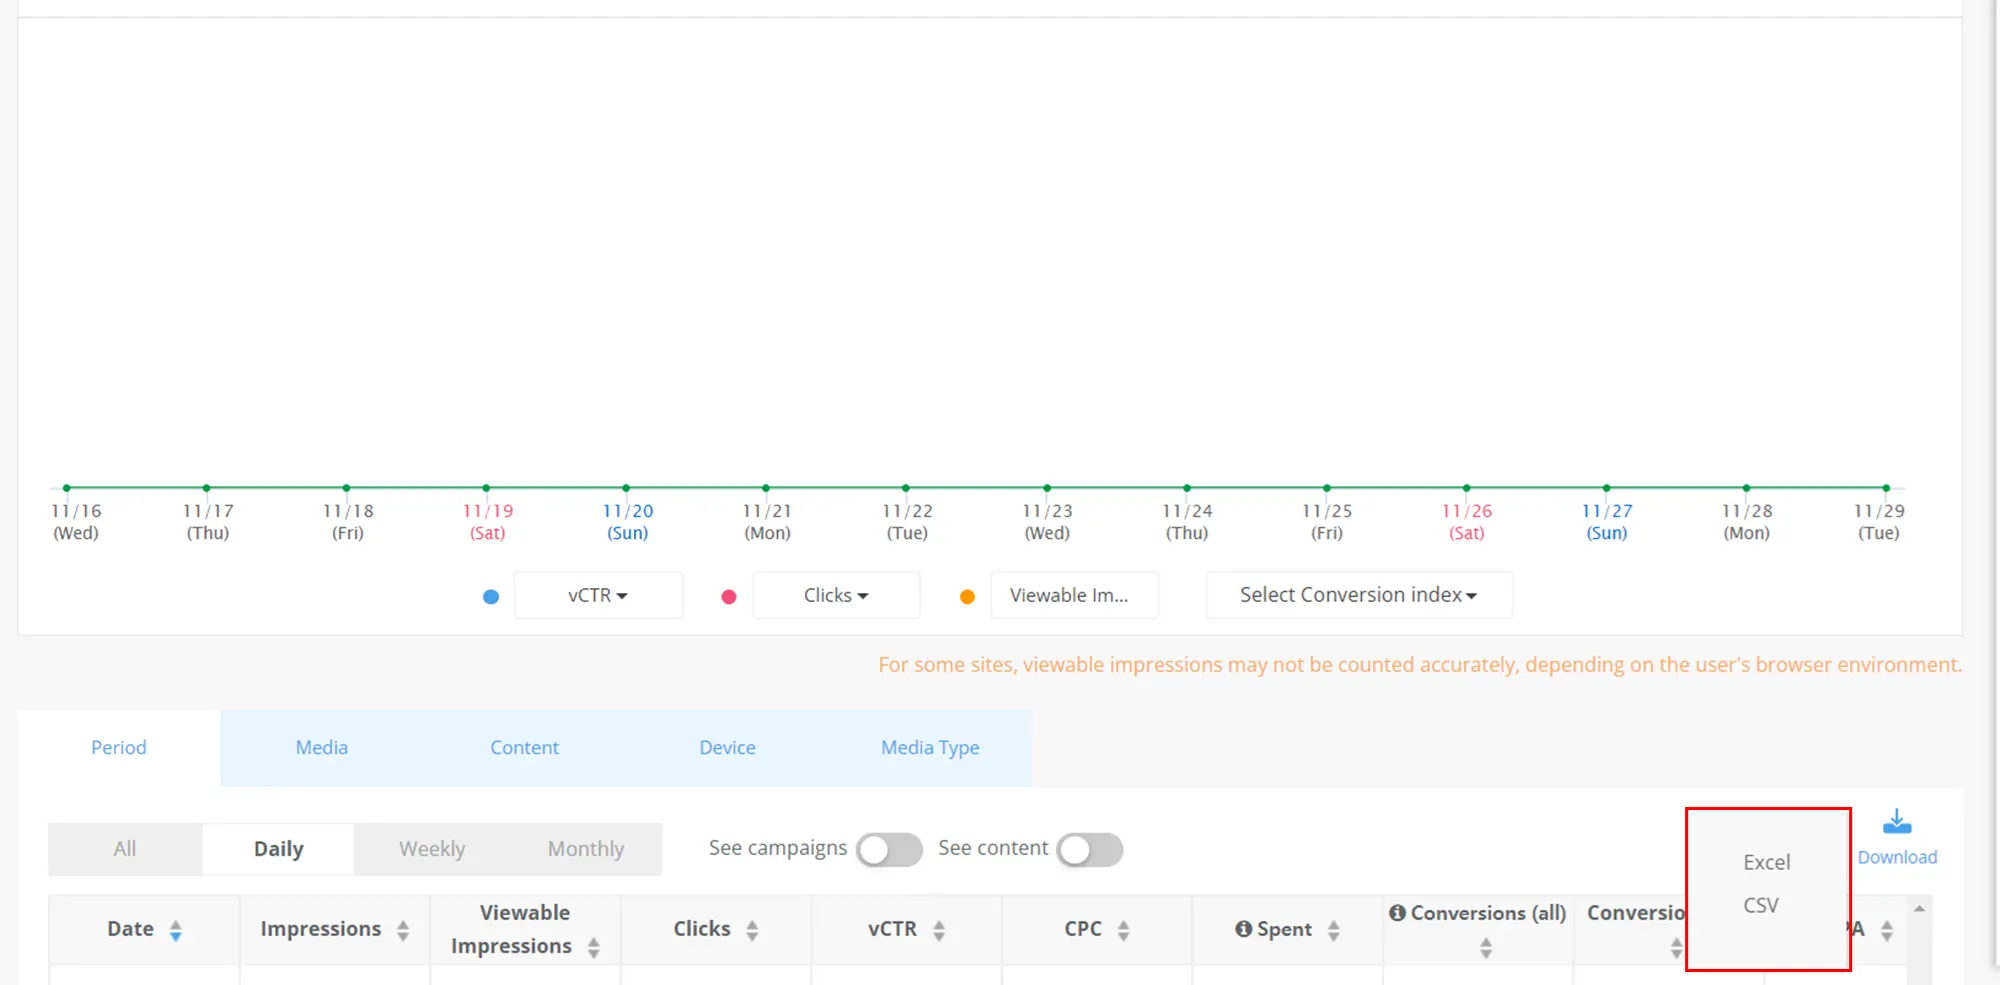Click the 11/18 (Fri) axis label
The image size is (2000, 985).
pyautogui.click(x=348, y=521)
